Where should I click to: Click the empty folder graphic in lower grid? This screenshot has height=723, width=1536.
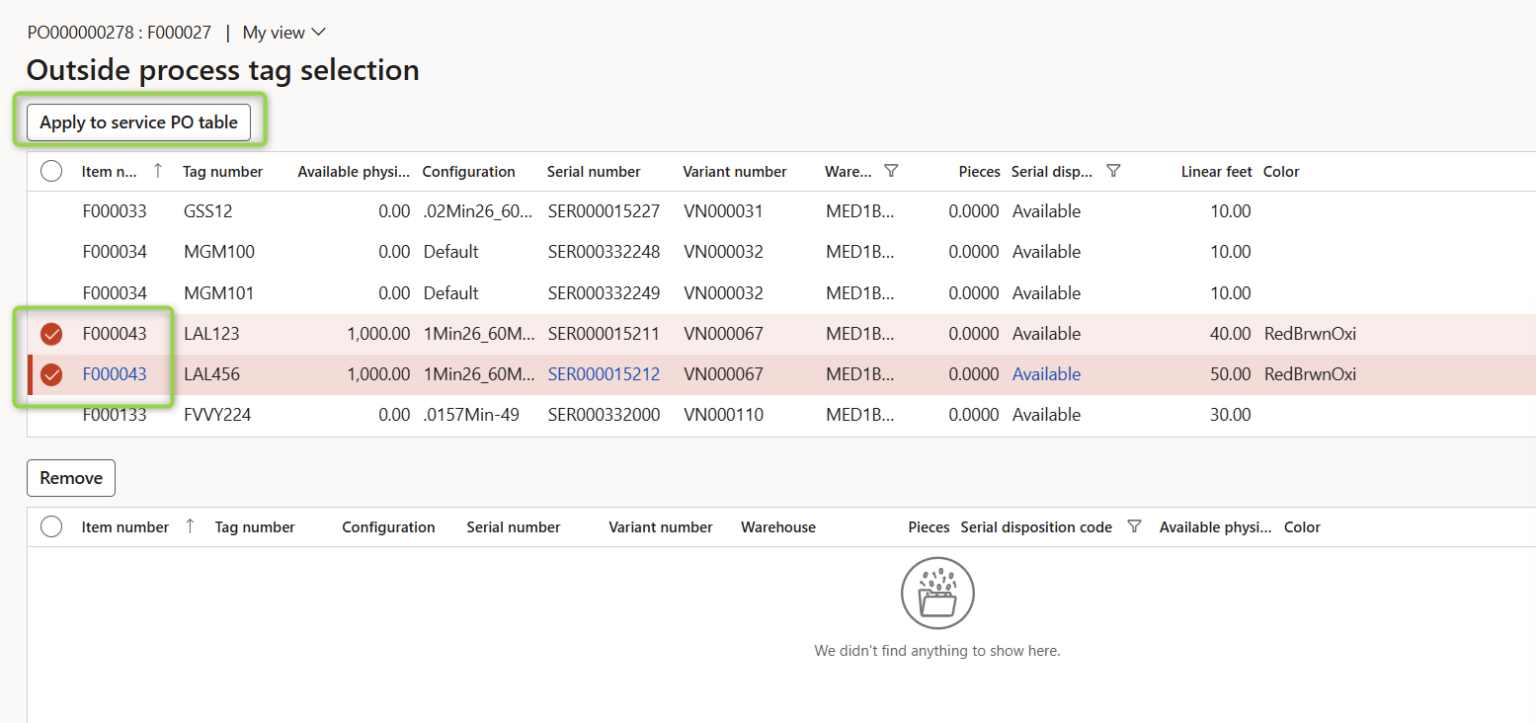[937, 592]
